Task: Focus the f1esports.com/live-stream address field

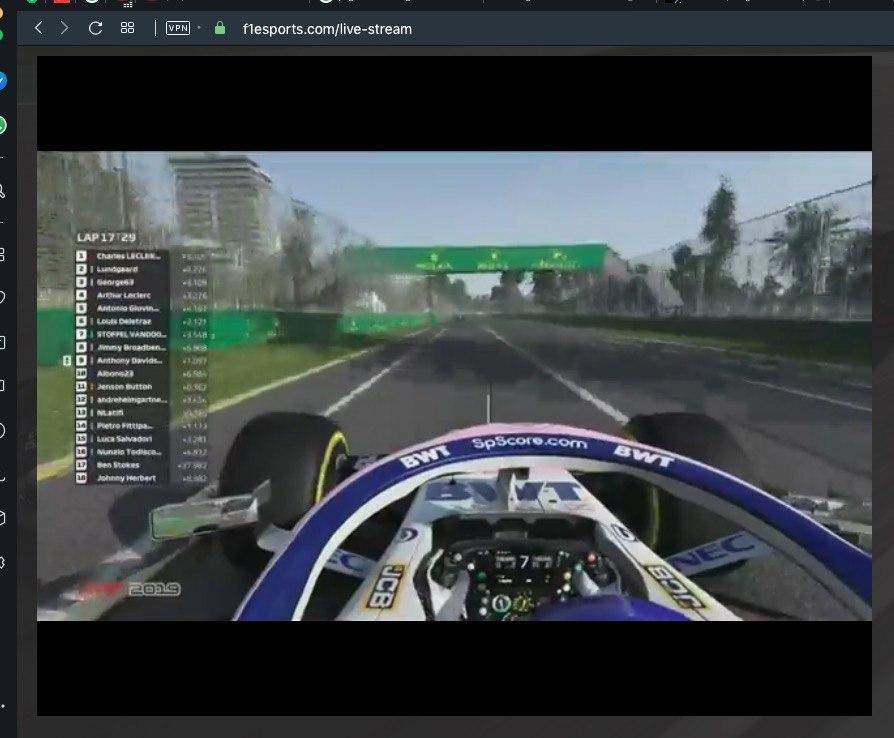Action: coord(327,29)
